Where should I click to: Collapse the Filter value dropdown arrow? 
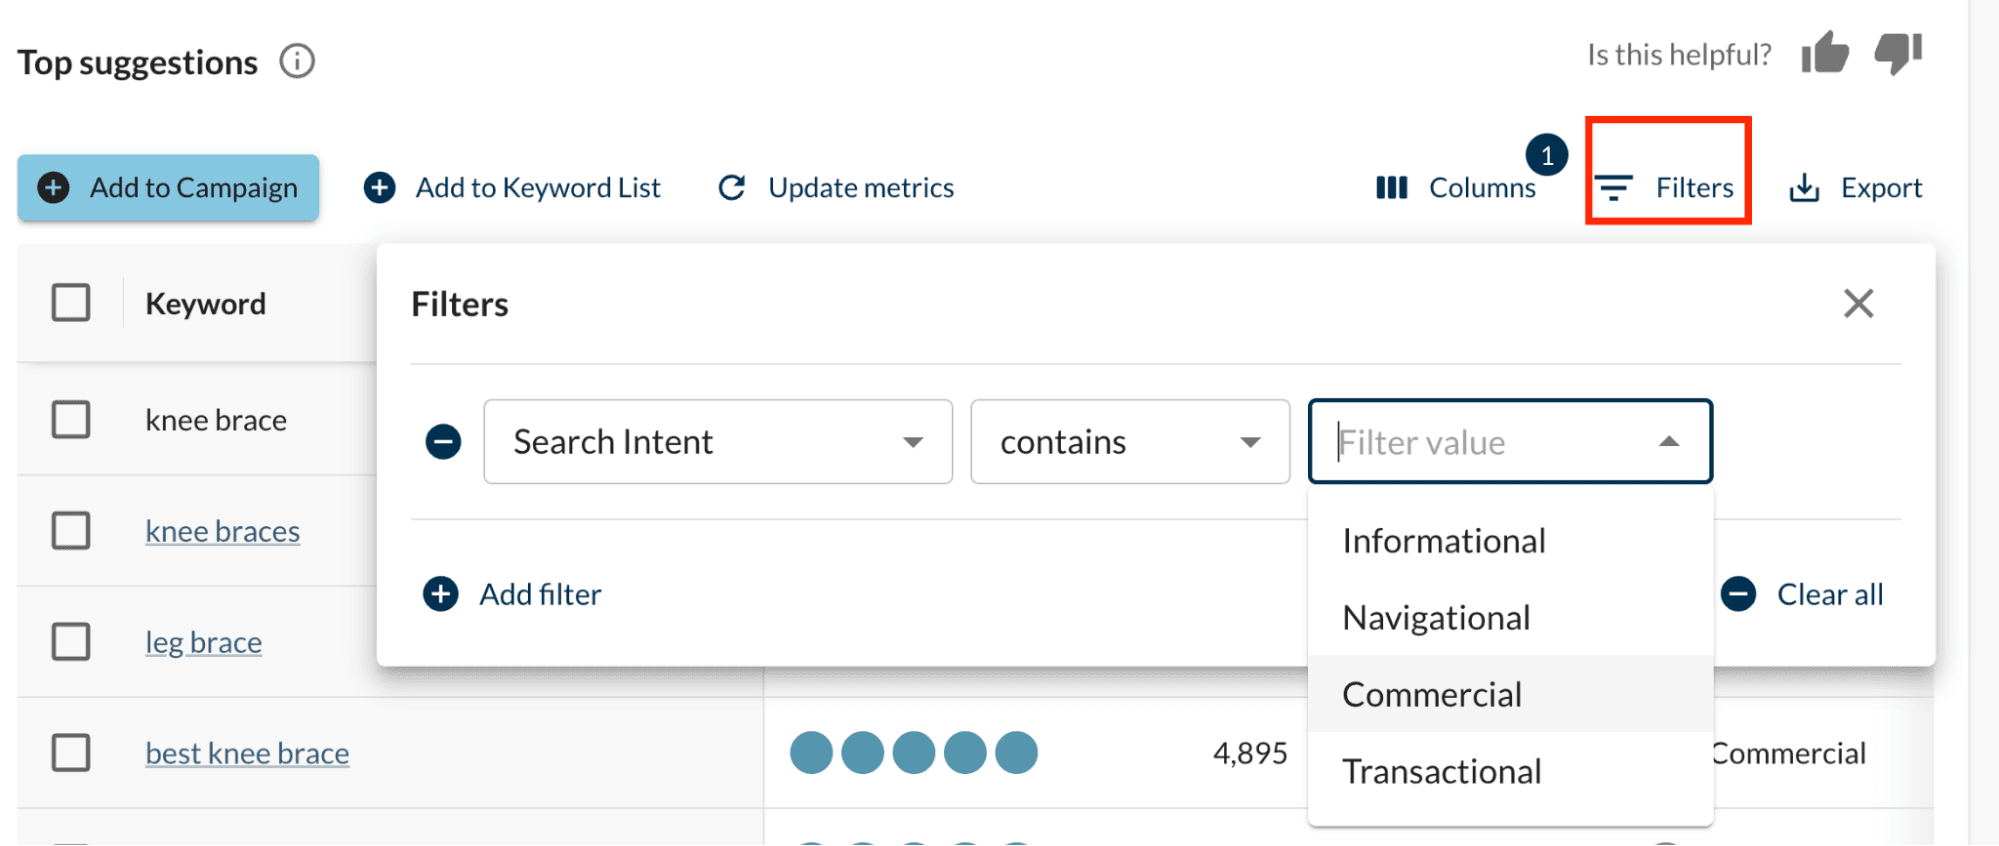(x=1668, y=441)
